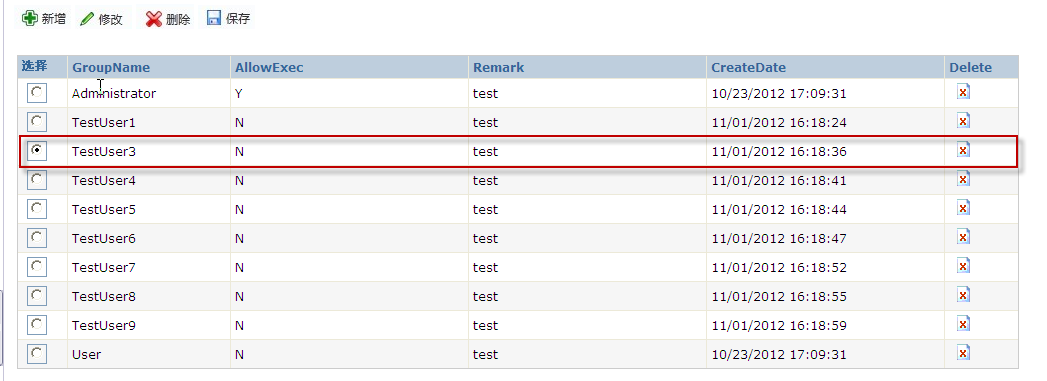Choose the TestUser8 radio button
Viewport: 1047px width, 381px height.
click(x=37, y=296)
